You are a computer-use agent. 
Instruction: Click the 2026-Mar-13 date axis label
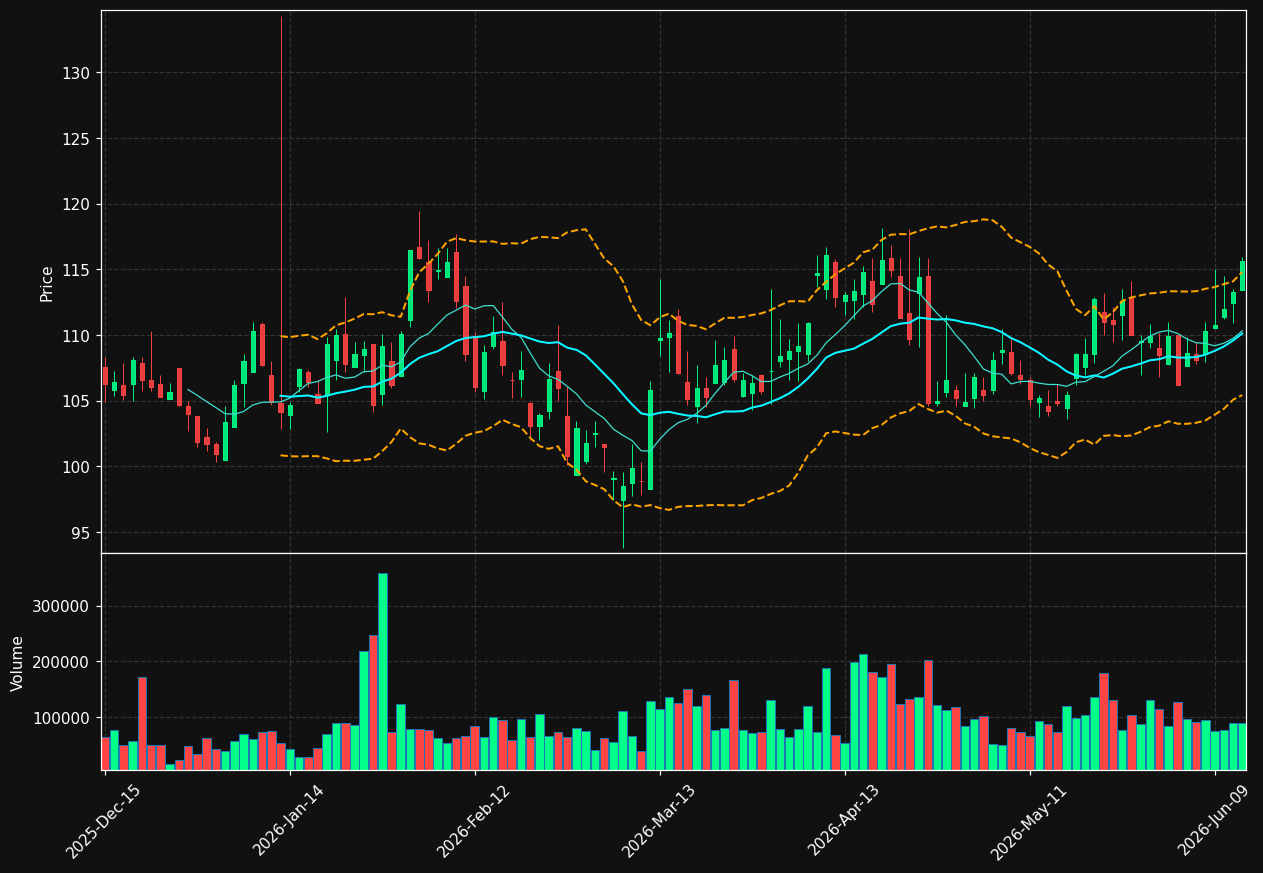659,821
